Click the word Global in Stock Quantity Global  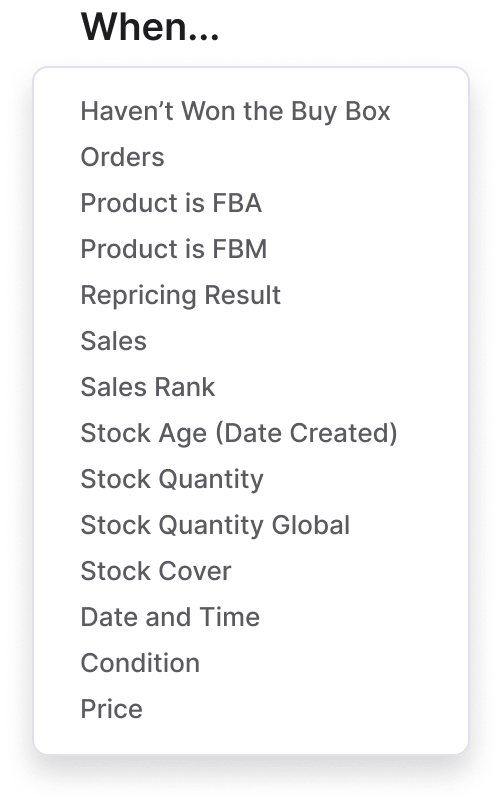[x=311, y=525]
